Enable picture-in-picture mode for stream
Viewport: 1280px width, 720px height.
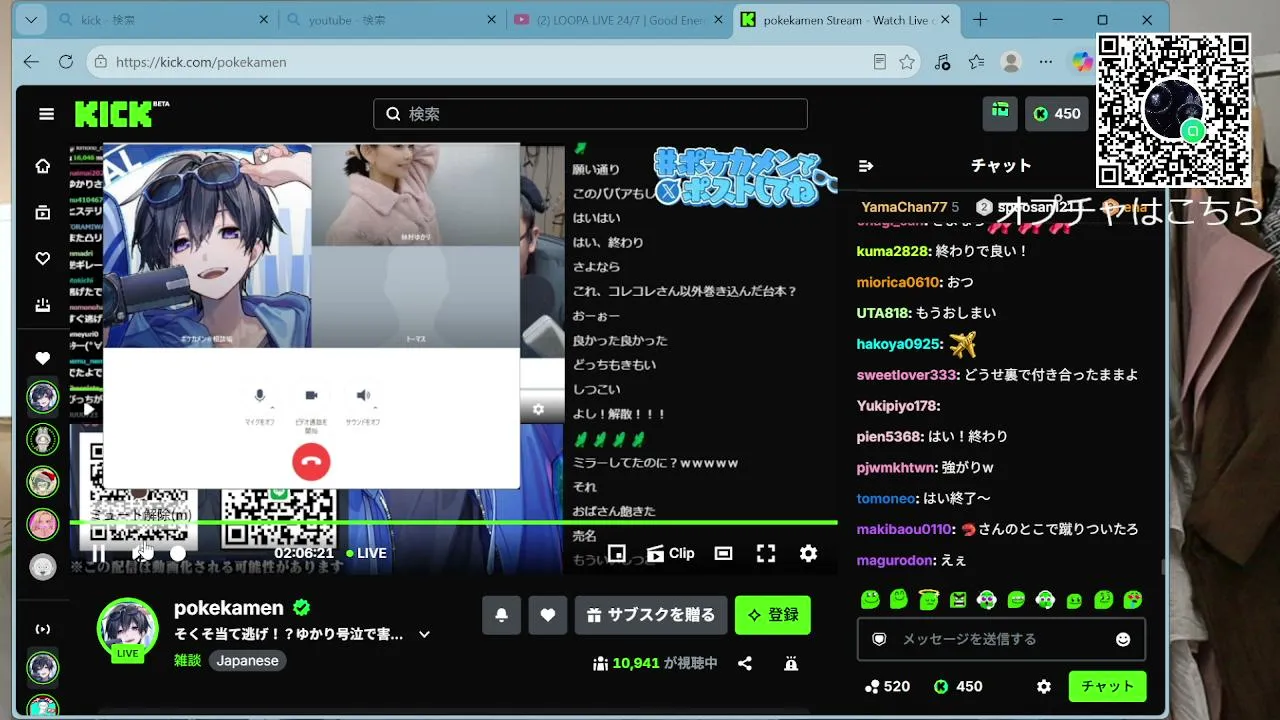[617, 553]
